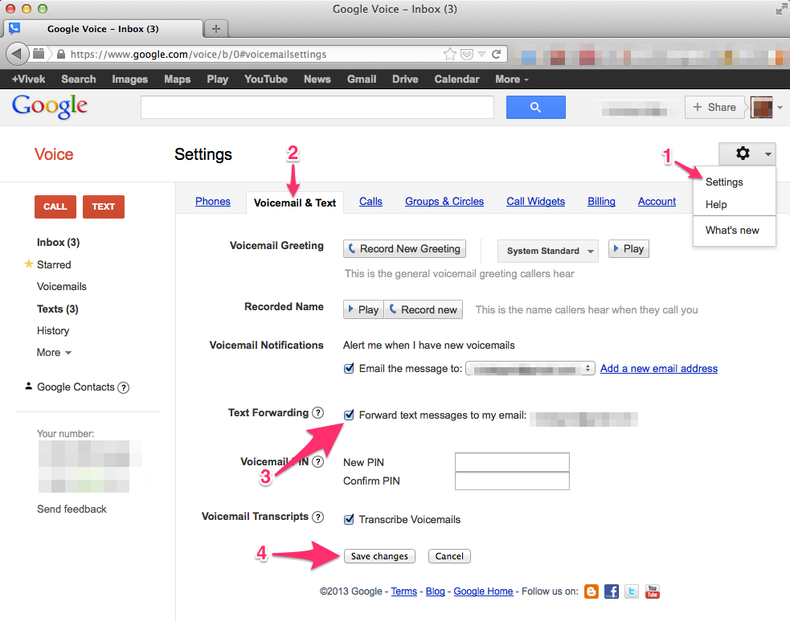The height and width of the screenshot is (622, 790).
Task: Play the recorded name
Action: tap(364, 309)
